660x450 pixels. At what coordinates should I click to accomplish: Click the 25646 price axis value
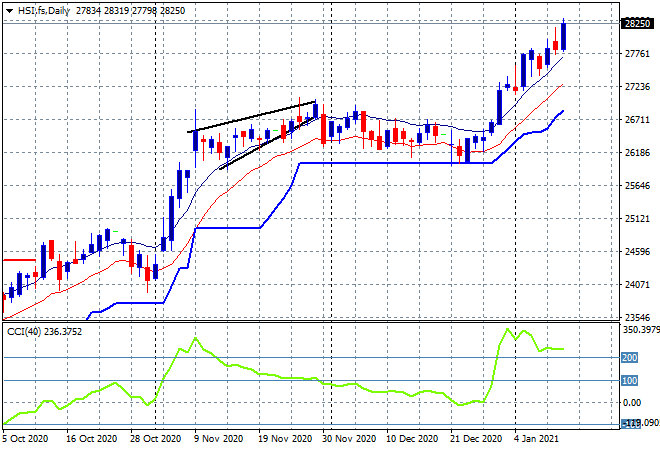pyautogui.click(x=637, y=186)
